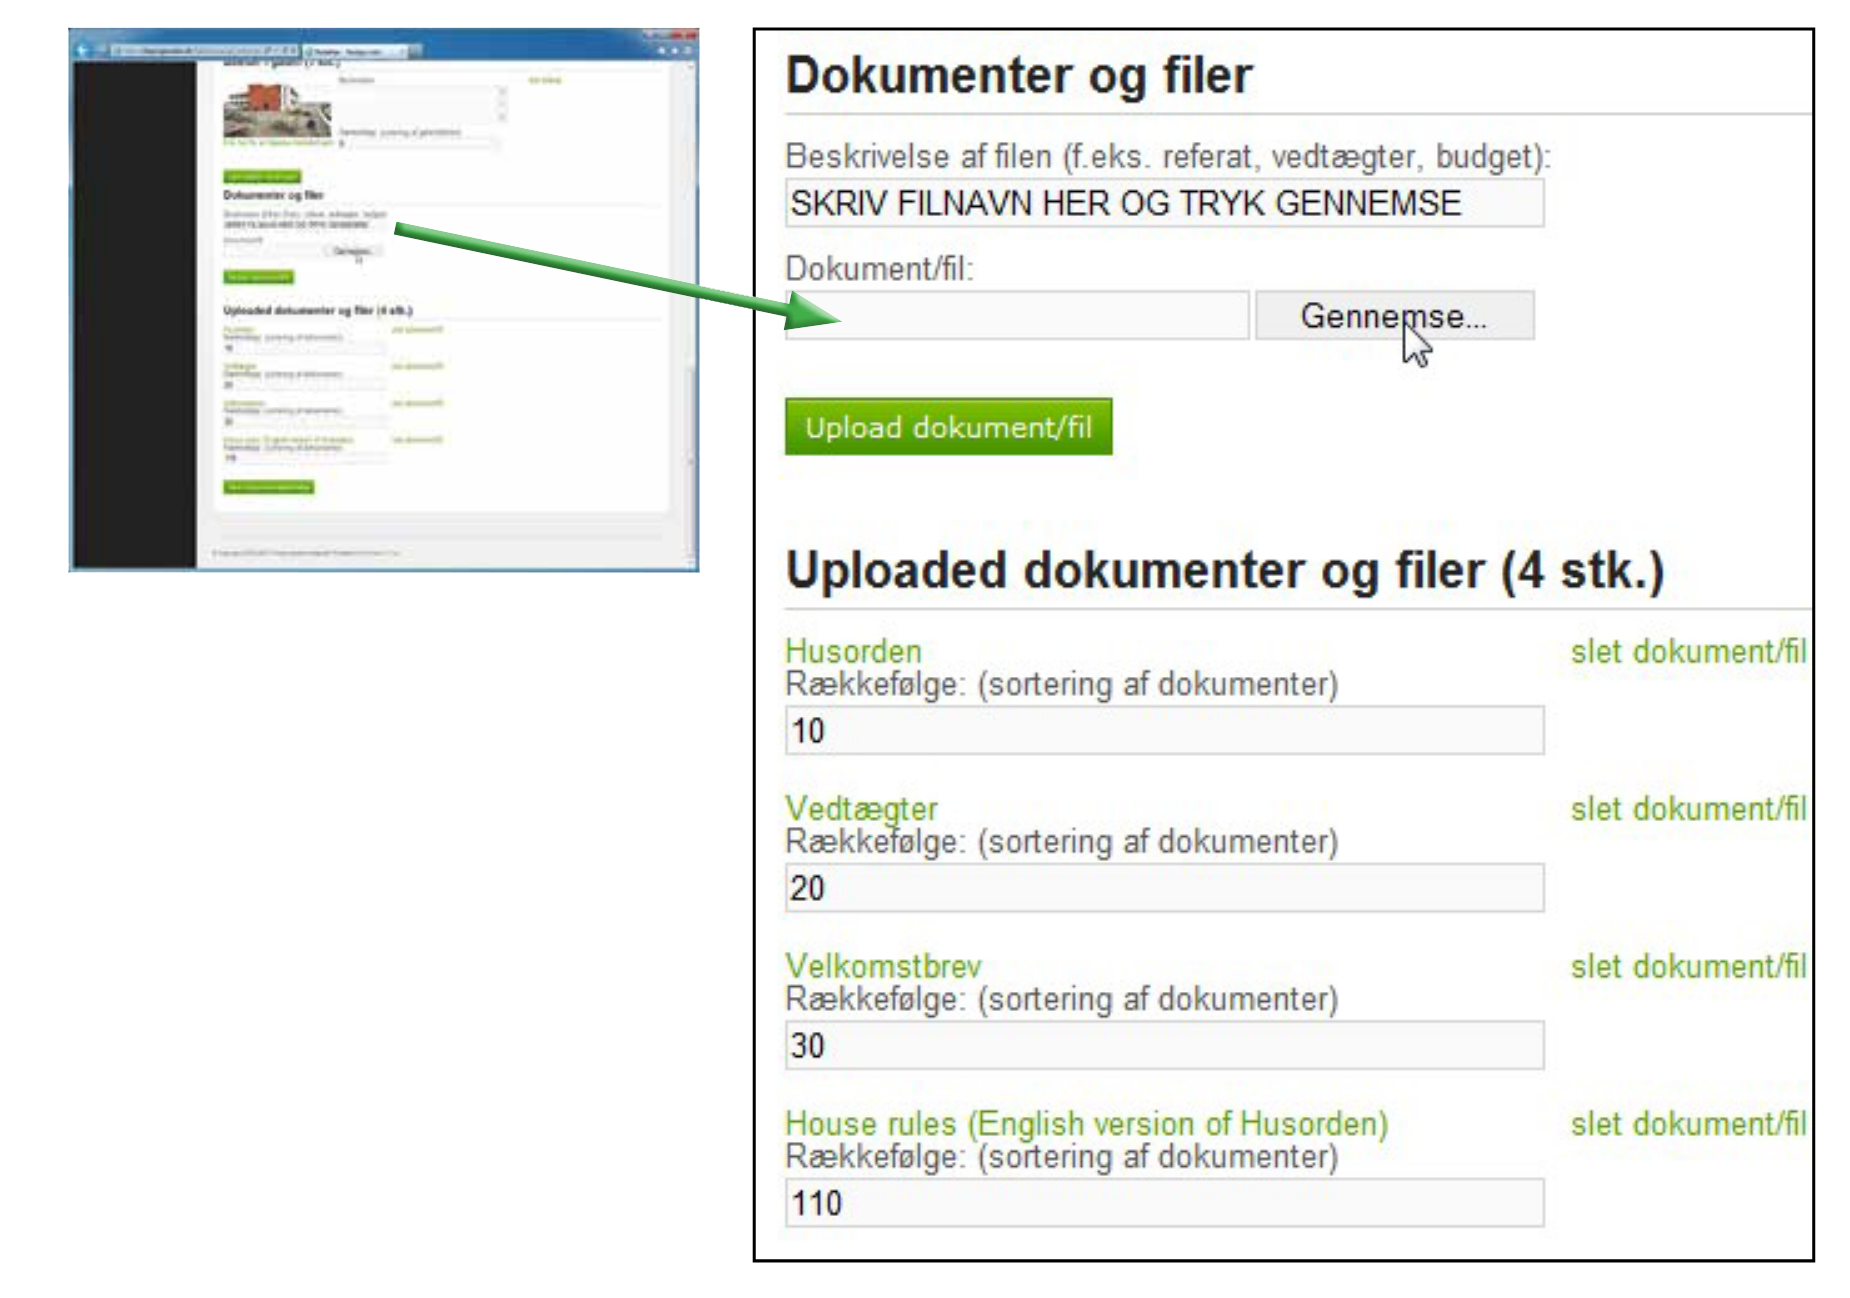
Task: Click the Gennemse... browse button
Action: pos(1393,316)
